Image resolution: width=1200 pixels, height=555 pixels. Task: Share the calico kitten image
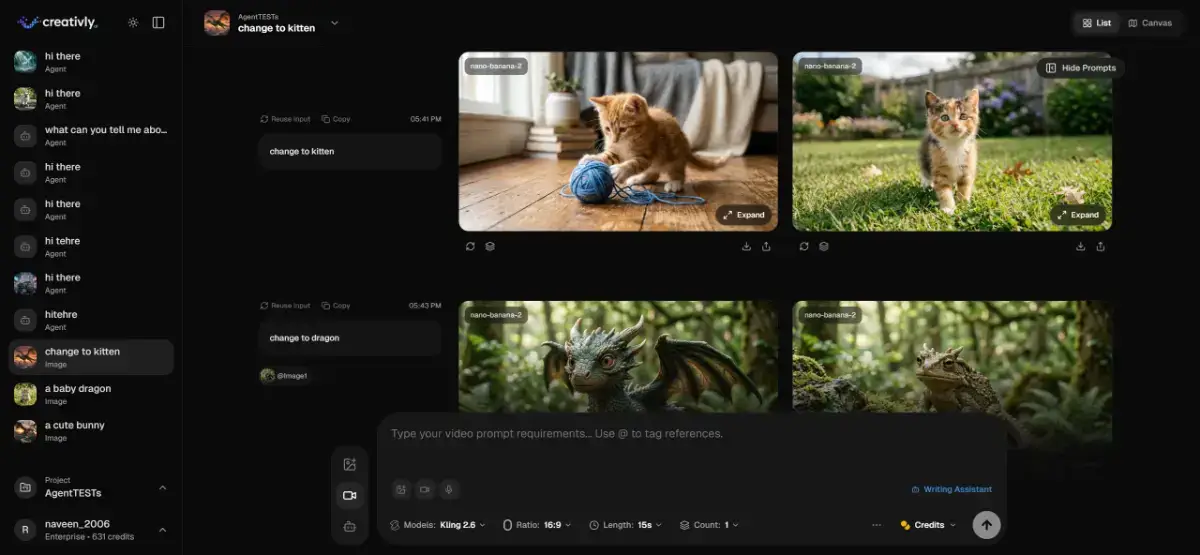click(x=1101, y=246)
